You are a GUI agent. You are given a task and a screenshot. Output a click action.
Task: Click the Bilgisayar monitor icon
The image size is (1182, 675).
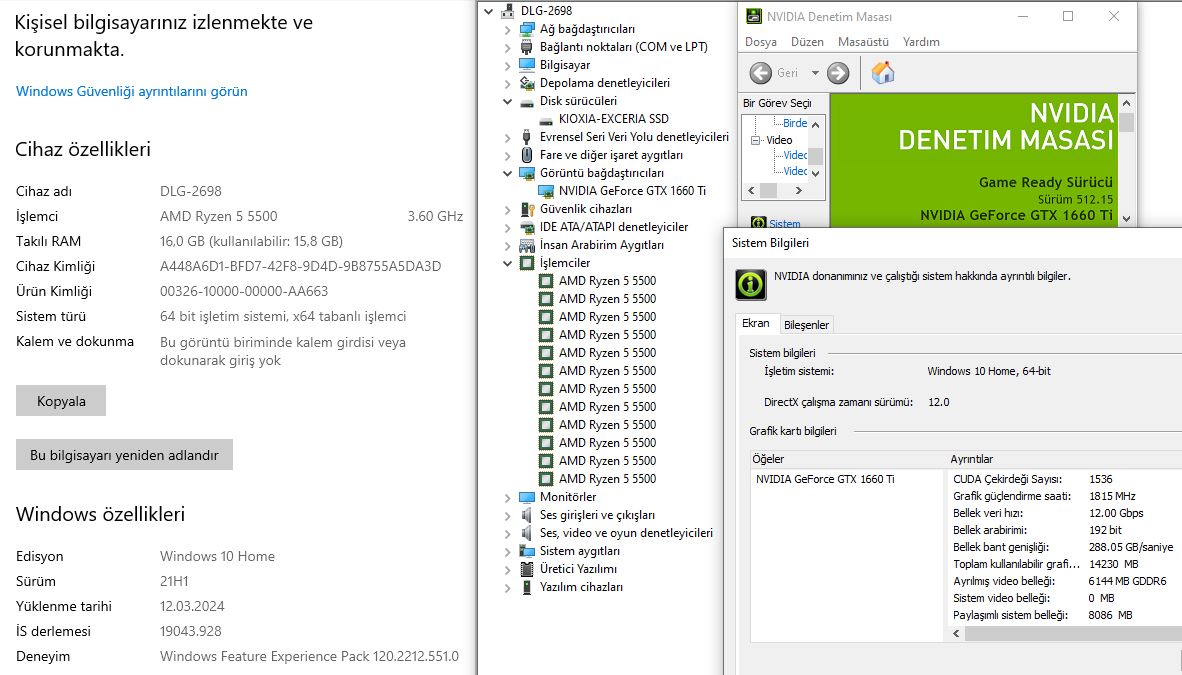(527, 65)
